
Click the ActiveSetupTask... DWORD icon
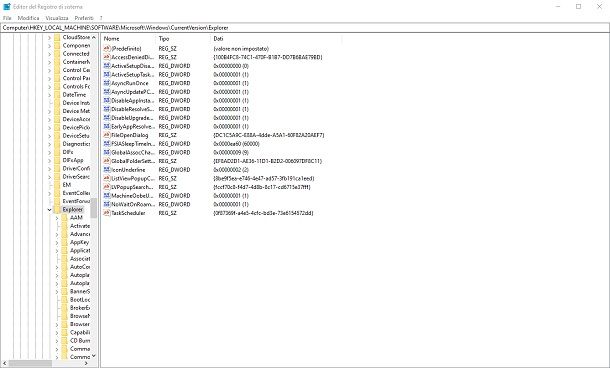(x=107, y=74)
